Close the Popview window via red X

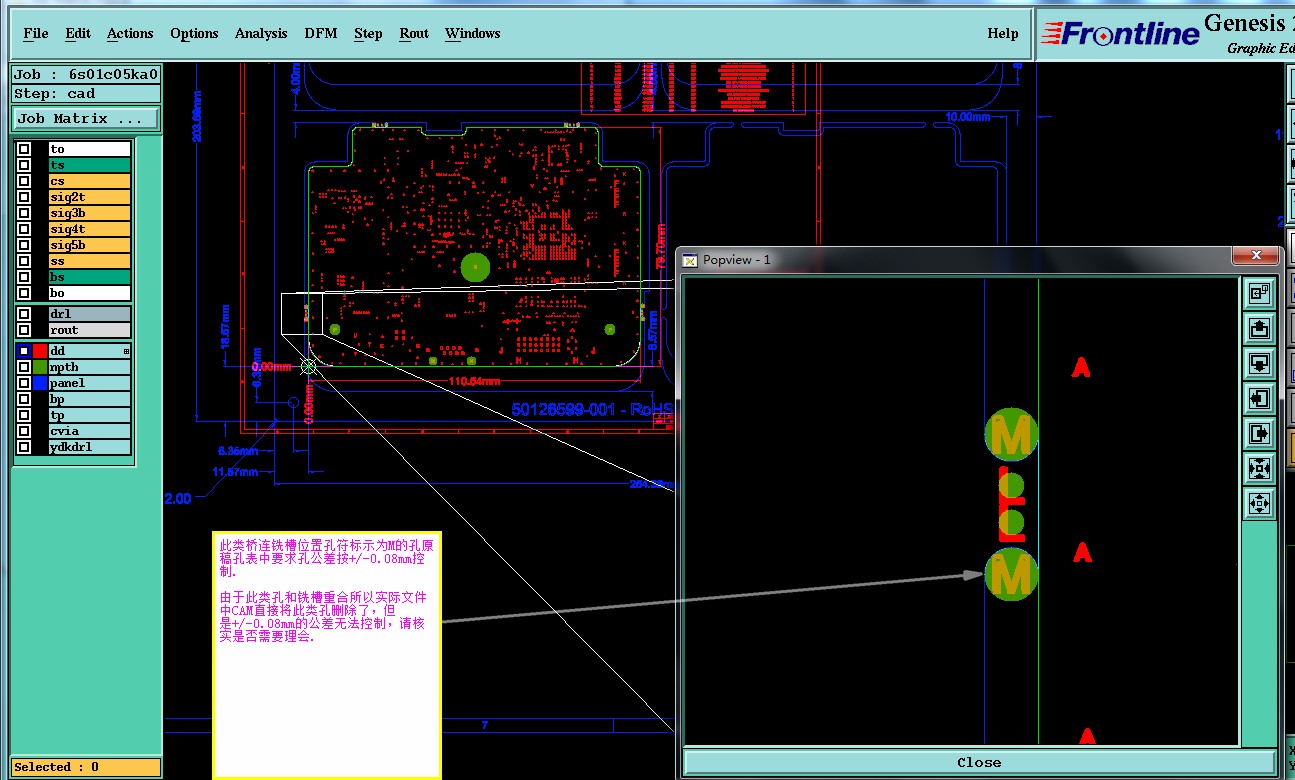pyautogui.click(x=1255, y=256)
